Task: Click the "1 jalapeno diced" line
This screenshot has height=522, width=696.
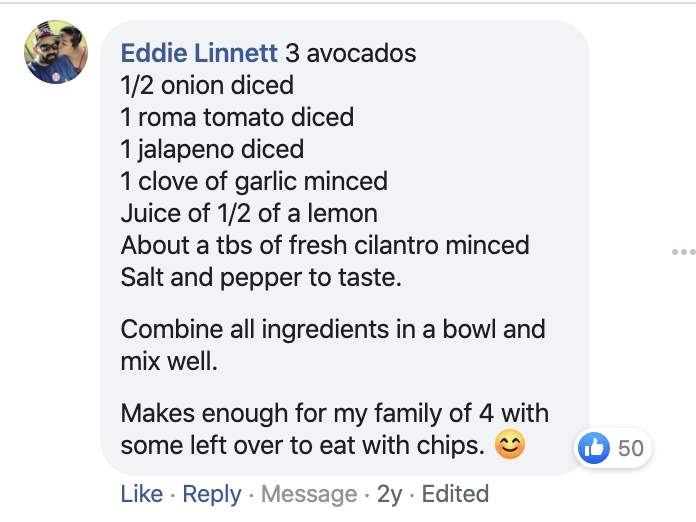Action: click(212, 149)
